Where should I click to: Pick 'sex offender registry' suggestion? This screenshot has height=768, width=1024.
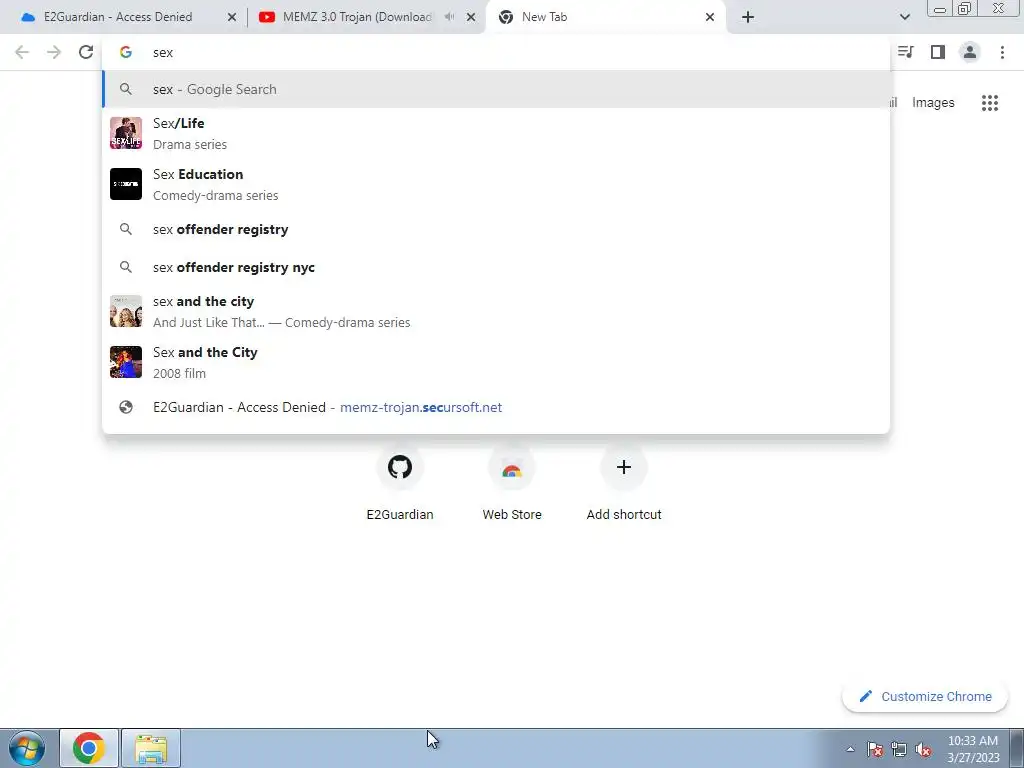tap(496, 229)
